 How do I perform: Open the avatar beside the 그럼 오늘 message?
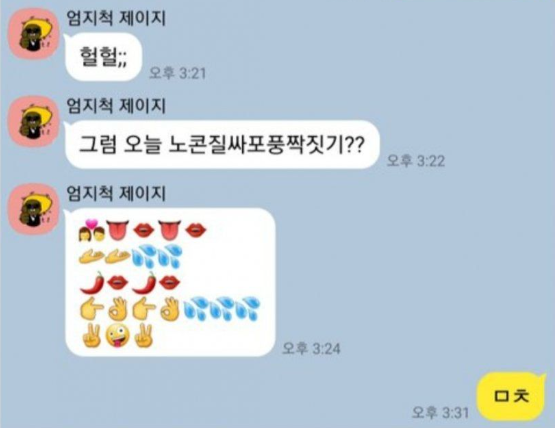coord(34,121)
